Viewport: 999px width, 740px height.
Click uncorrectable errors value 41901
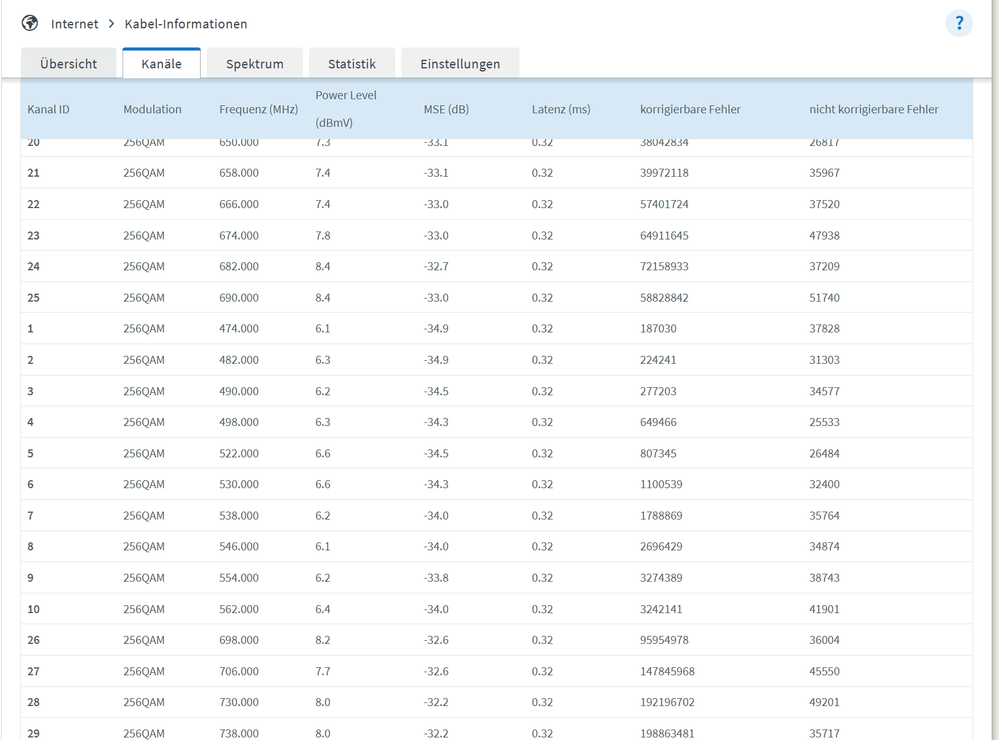click(x=824, y=609)
